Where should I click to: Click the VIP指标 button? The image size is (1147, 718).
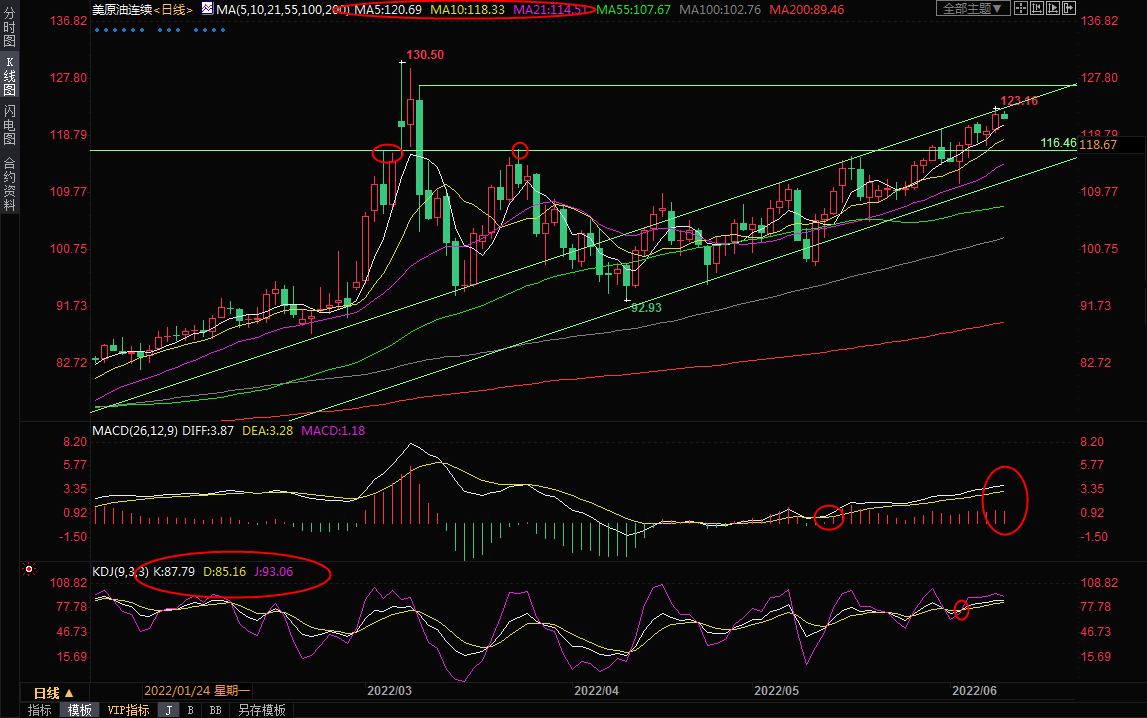(128, 710)
